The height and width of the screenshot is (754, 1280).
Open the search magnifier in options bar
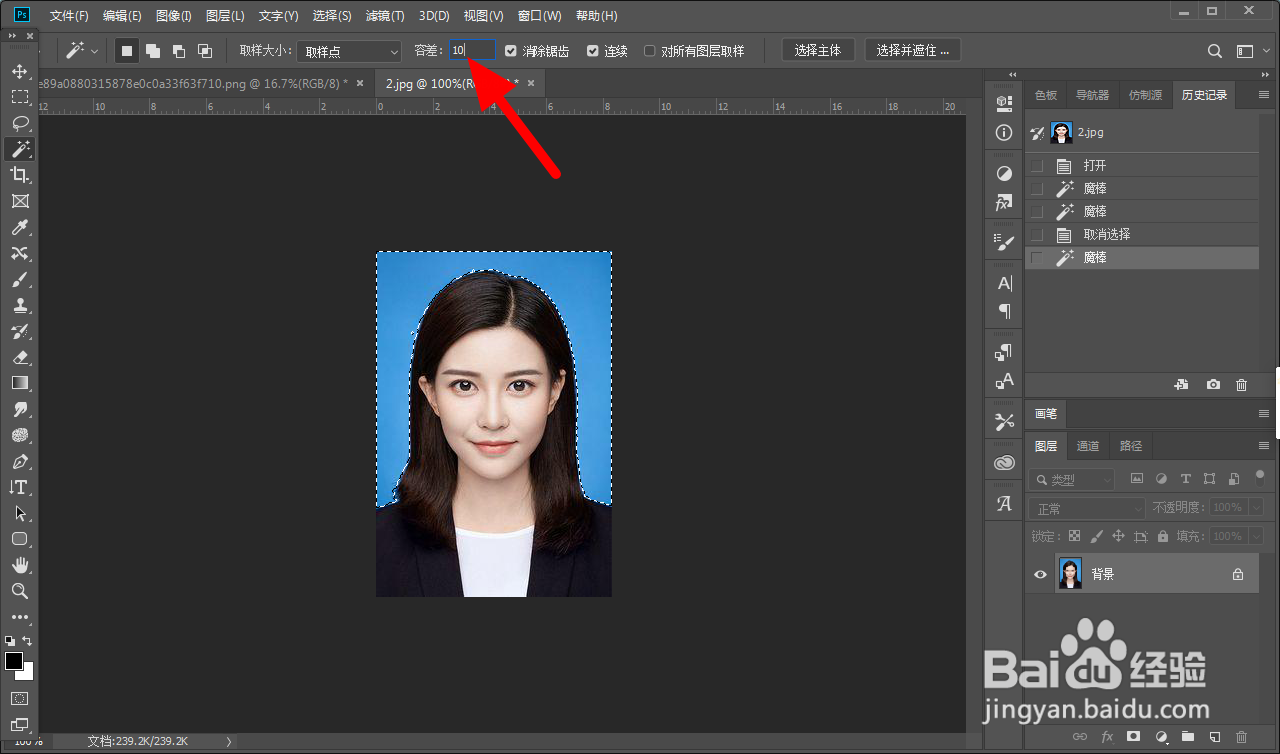tap(1215, 51)
